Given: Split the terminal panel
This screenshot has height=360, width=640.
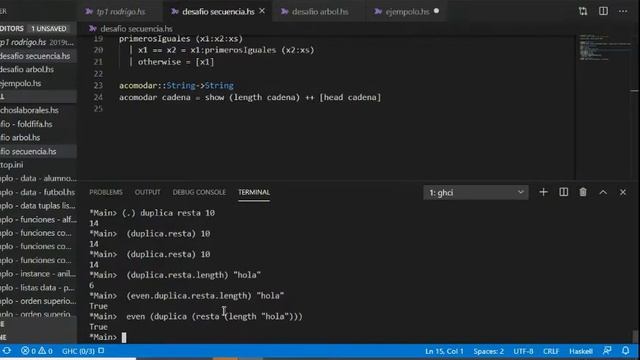Looking at the screenshot, I should pyautogui.click(x=563, y=192).
